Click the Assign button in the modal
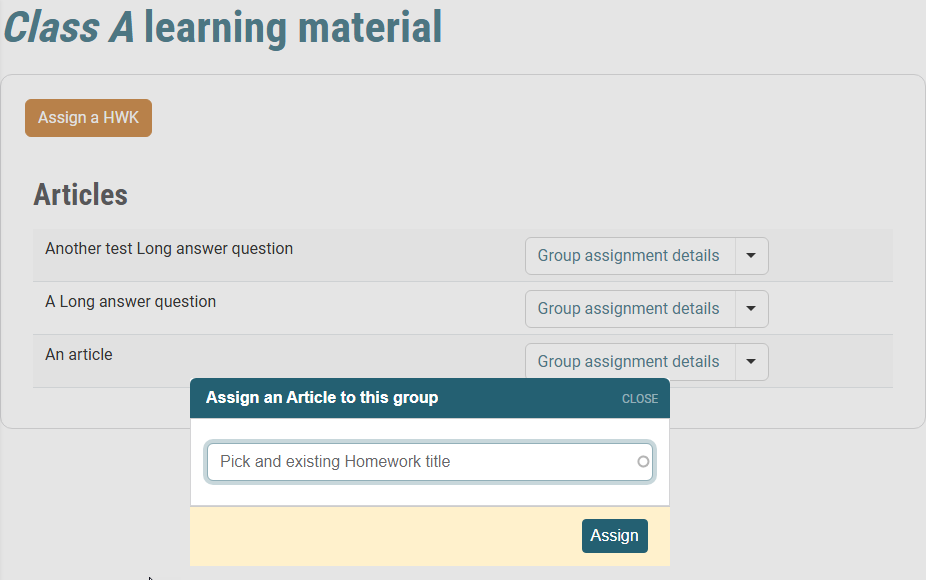Viewport: 926px width, 580px height. click(614, 535)
